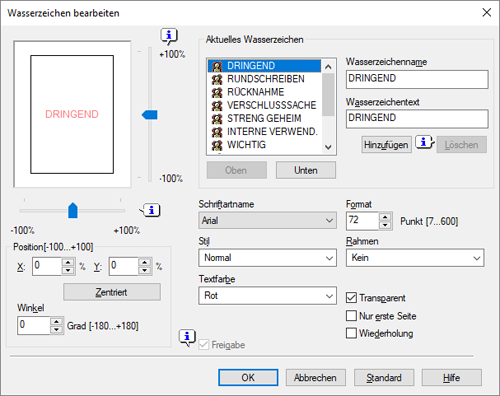Image resolution: width=500 pixels, height=396 pixels.
Task: Click in the X position input field
Action: click(x=47, y=266)
